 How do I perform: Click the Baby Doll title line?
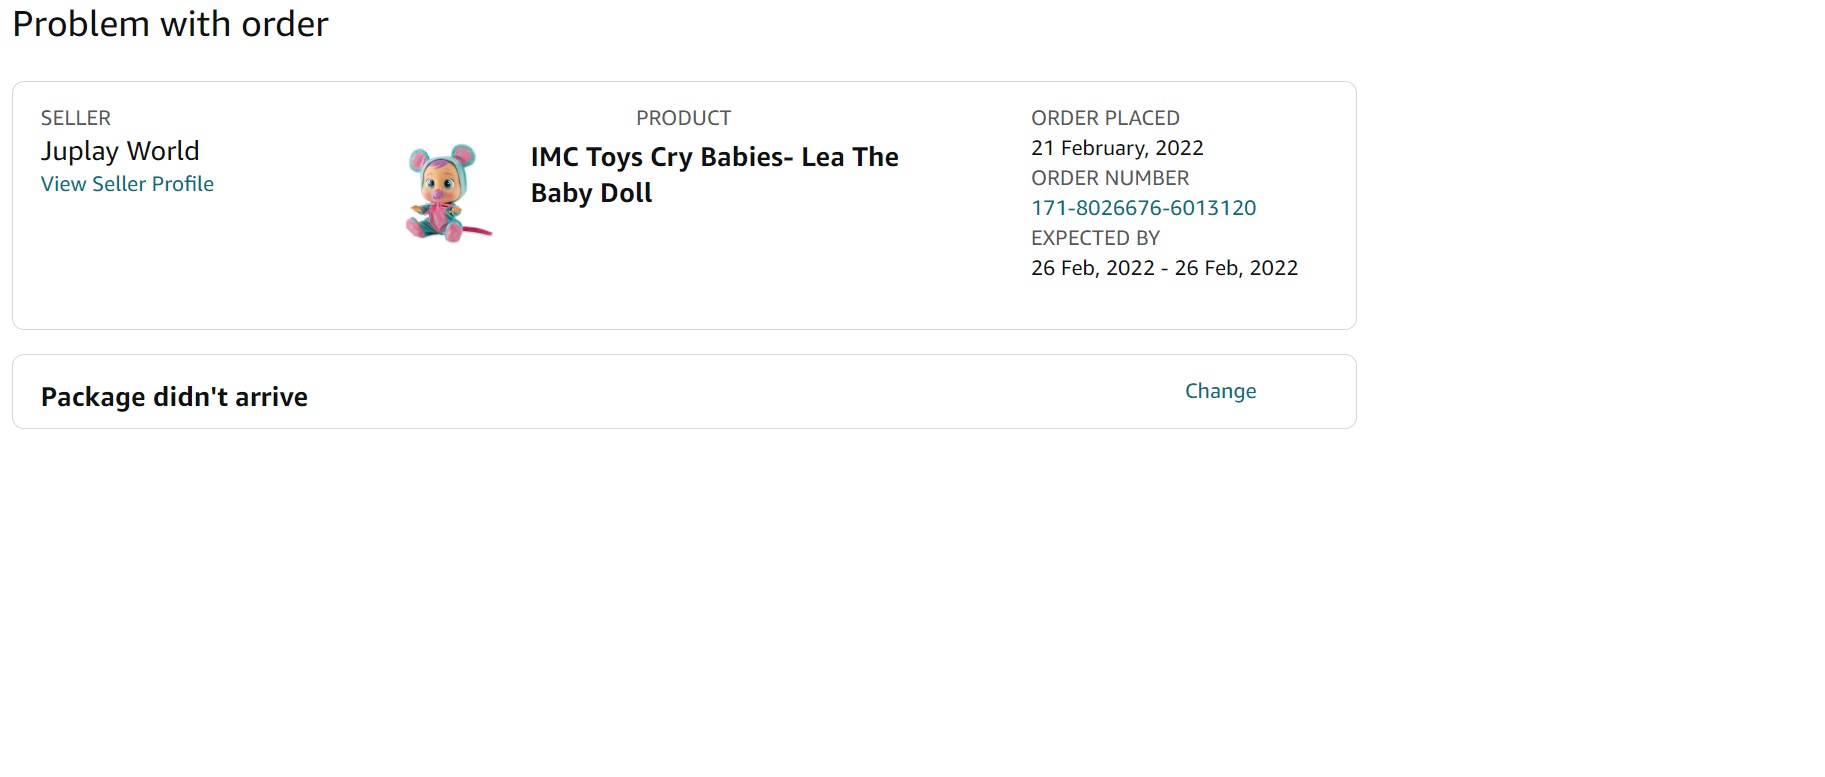pos(591,193)
